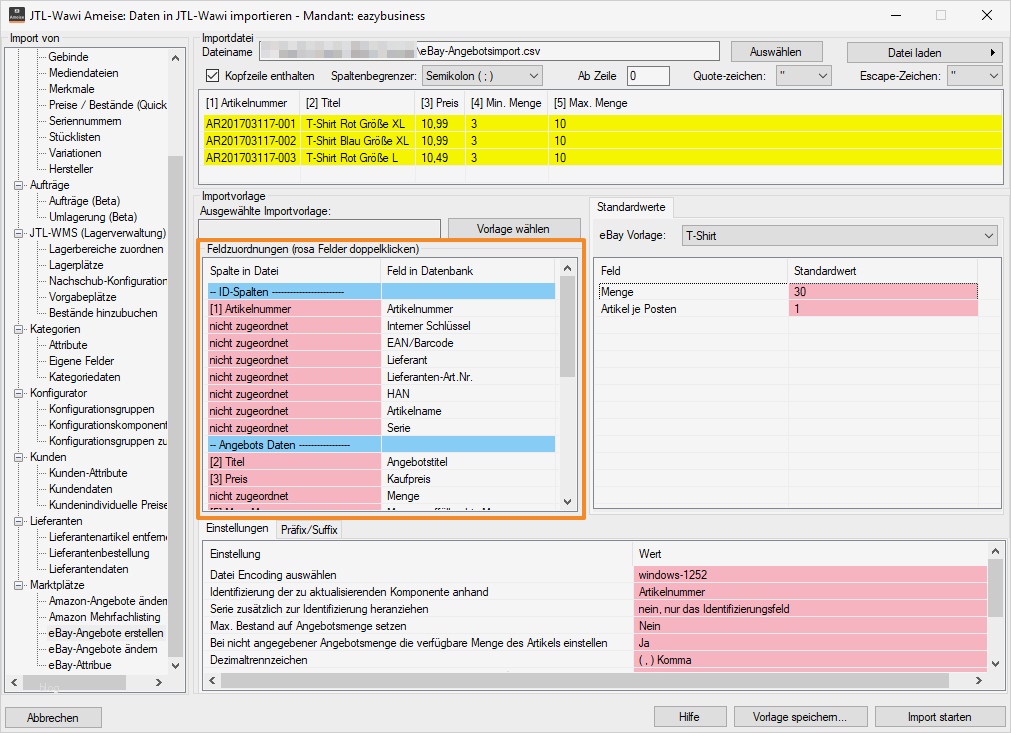Click the Auswählen button
Image resolution: width=1011 pixels, height=733 pixels.
[775, 52]
